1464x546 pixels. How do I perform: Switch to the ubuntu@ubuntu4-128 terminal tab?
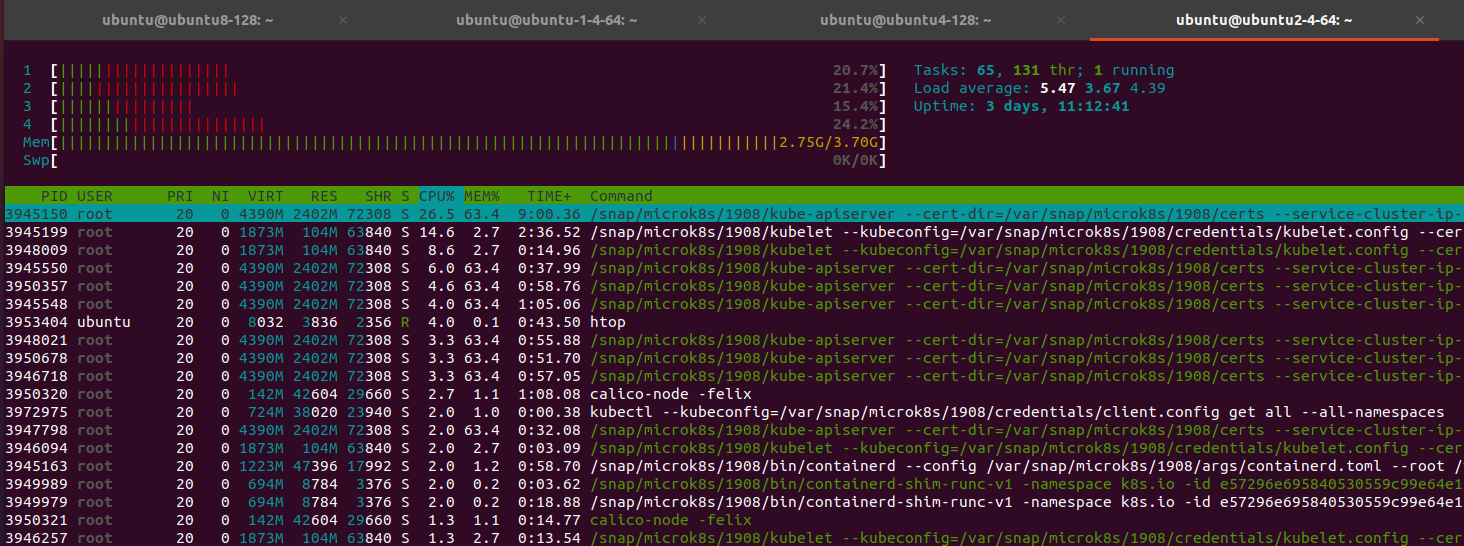point(906,20)
